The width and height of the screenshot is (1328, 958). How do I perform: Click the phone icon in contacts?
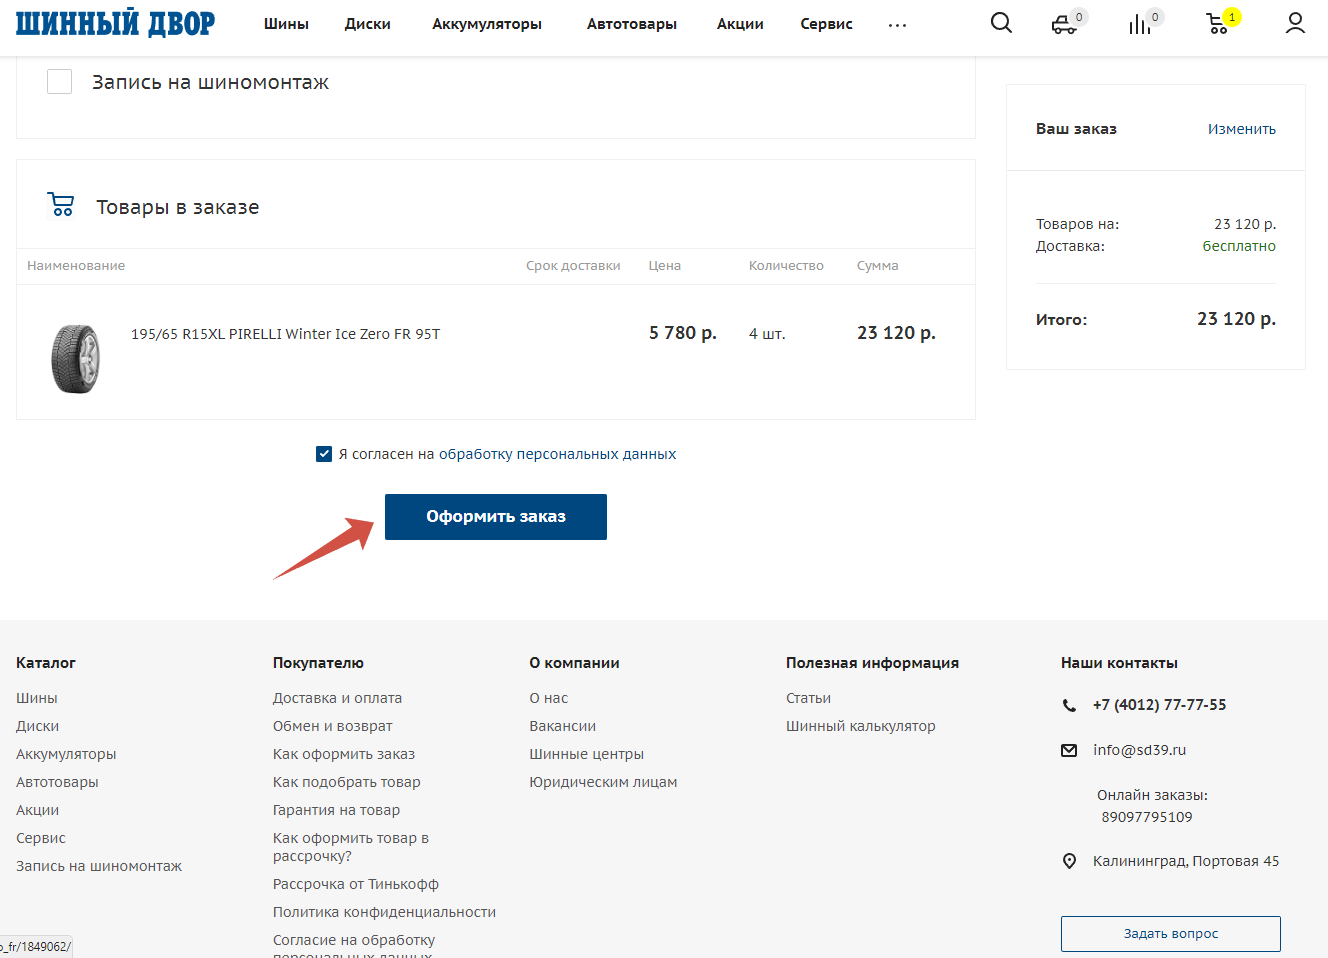[1069, 705]
